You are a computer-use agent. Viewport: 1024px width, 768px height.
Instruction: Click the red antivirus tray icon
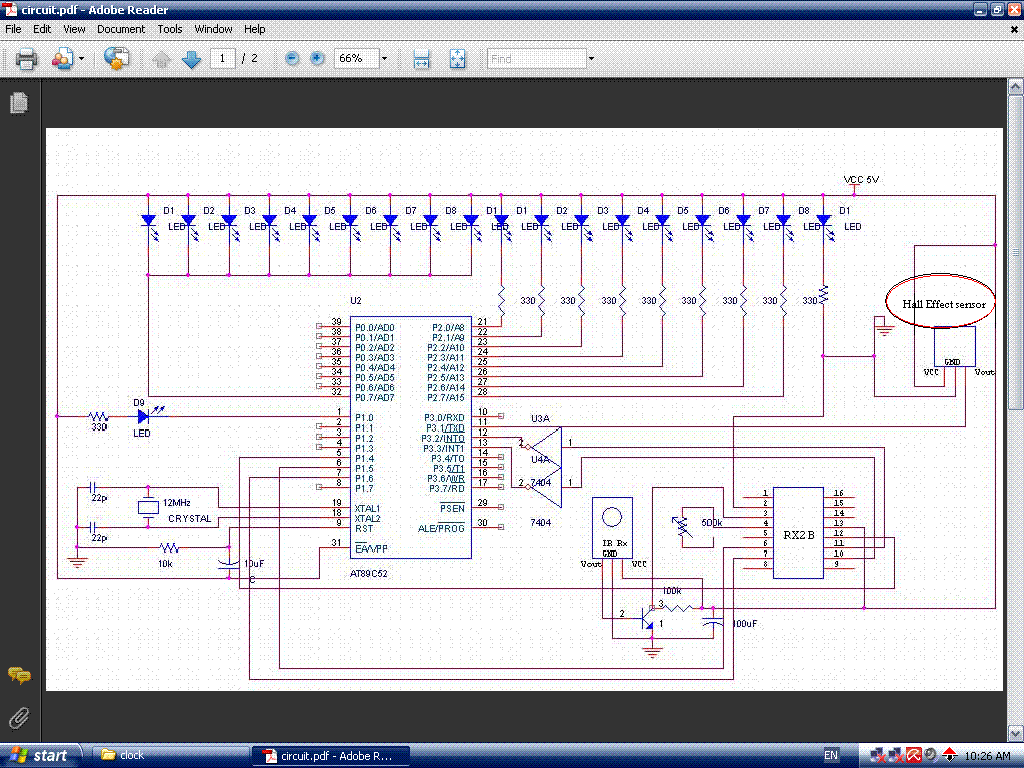tap(913, 756)
